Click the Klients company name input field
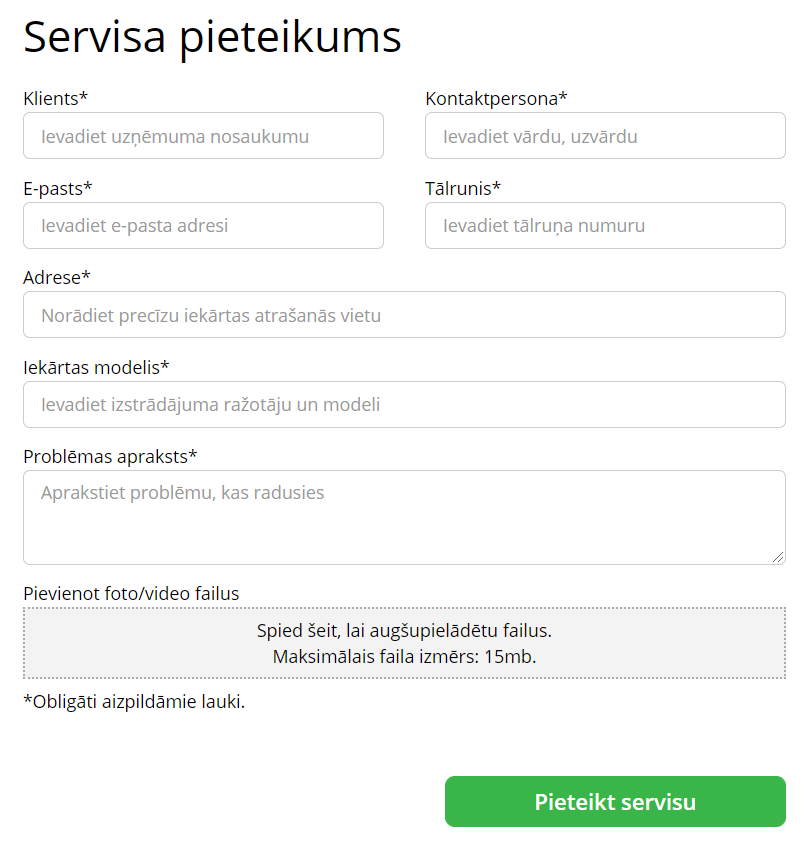 pos(203,136)
